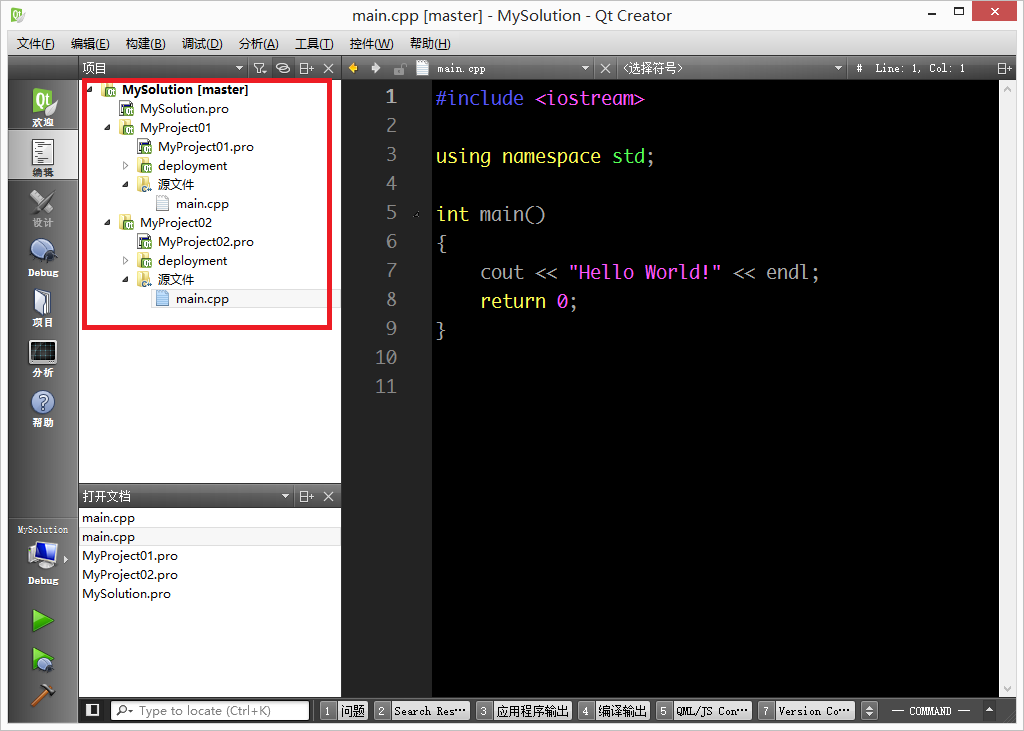The image size is (1024, 731).
Task: Open the Welcome (欢迎) mode
Action: click(x=43, y=105)
